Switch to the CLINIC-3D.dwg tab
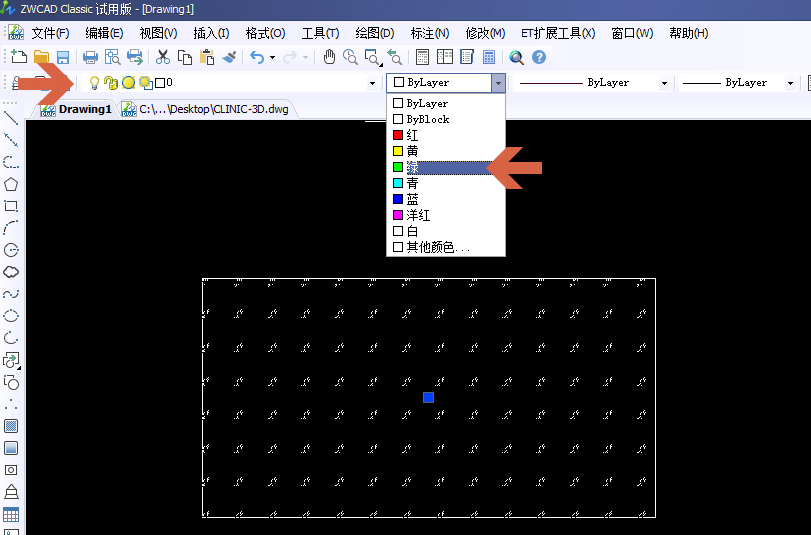 (212, 109)
